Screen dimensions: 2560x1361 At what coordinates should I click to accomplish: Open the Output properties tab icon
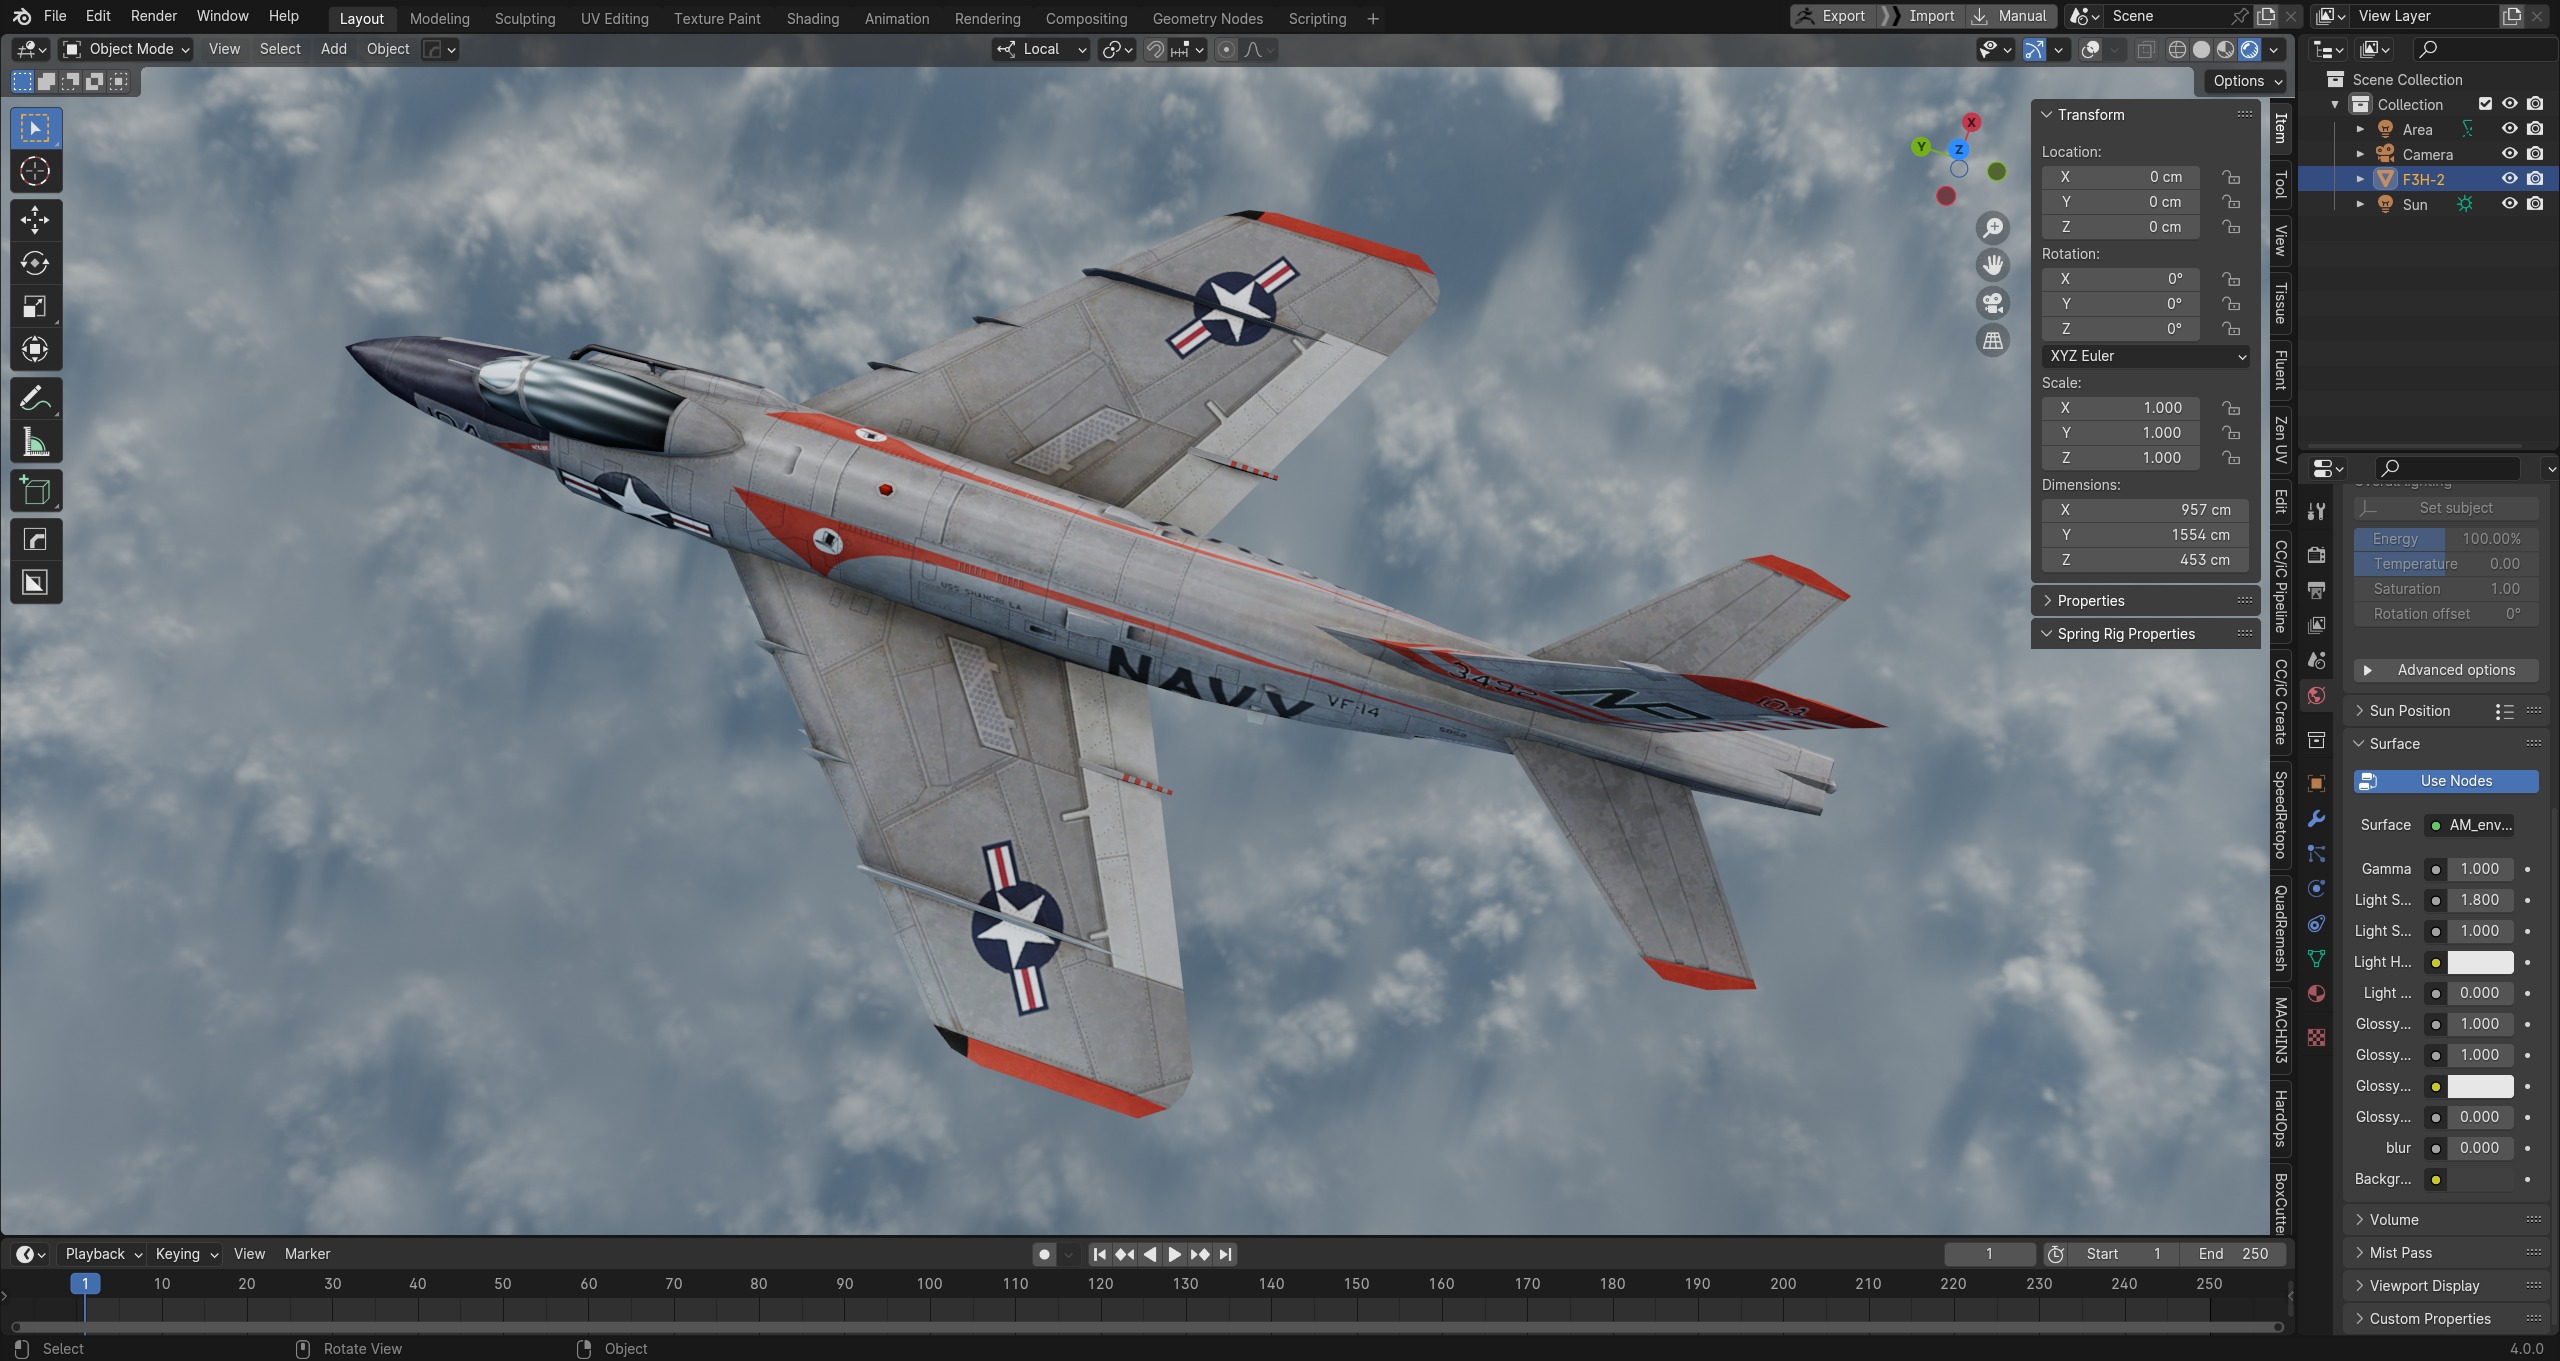(x=2316, y=590)
